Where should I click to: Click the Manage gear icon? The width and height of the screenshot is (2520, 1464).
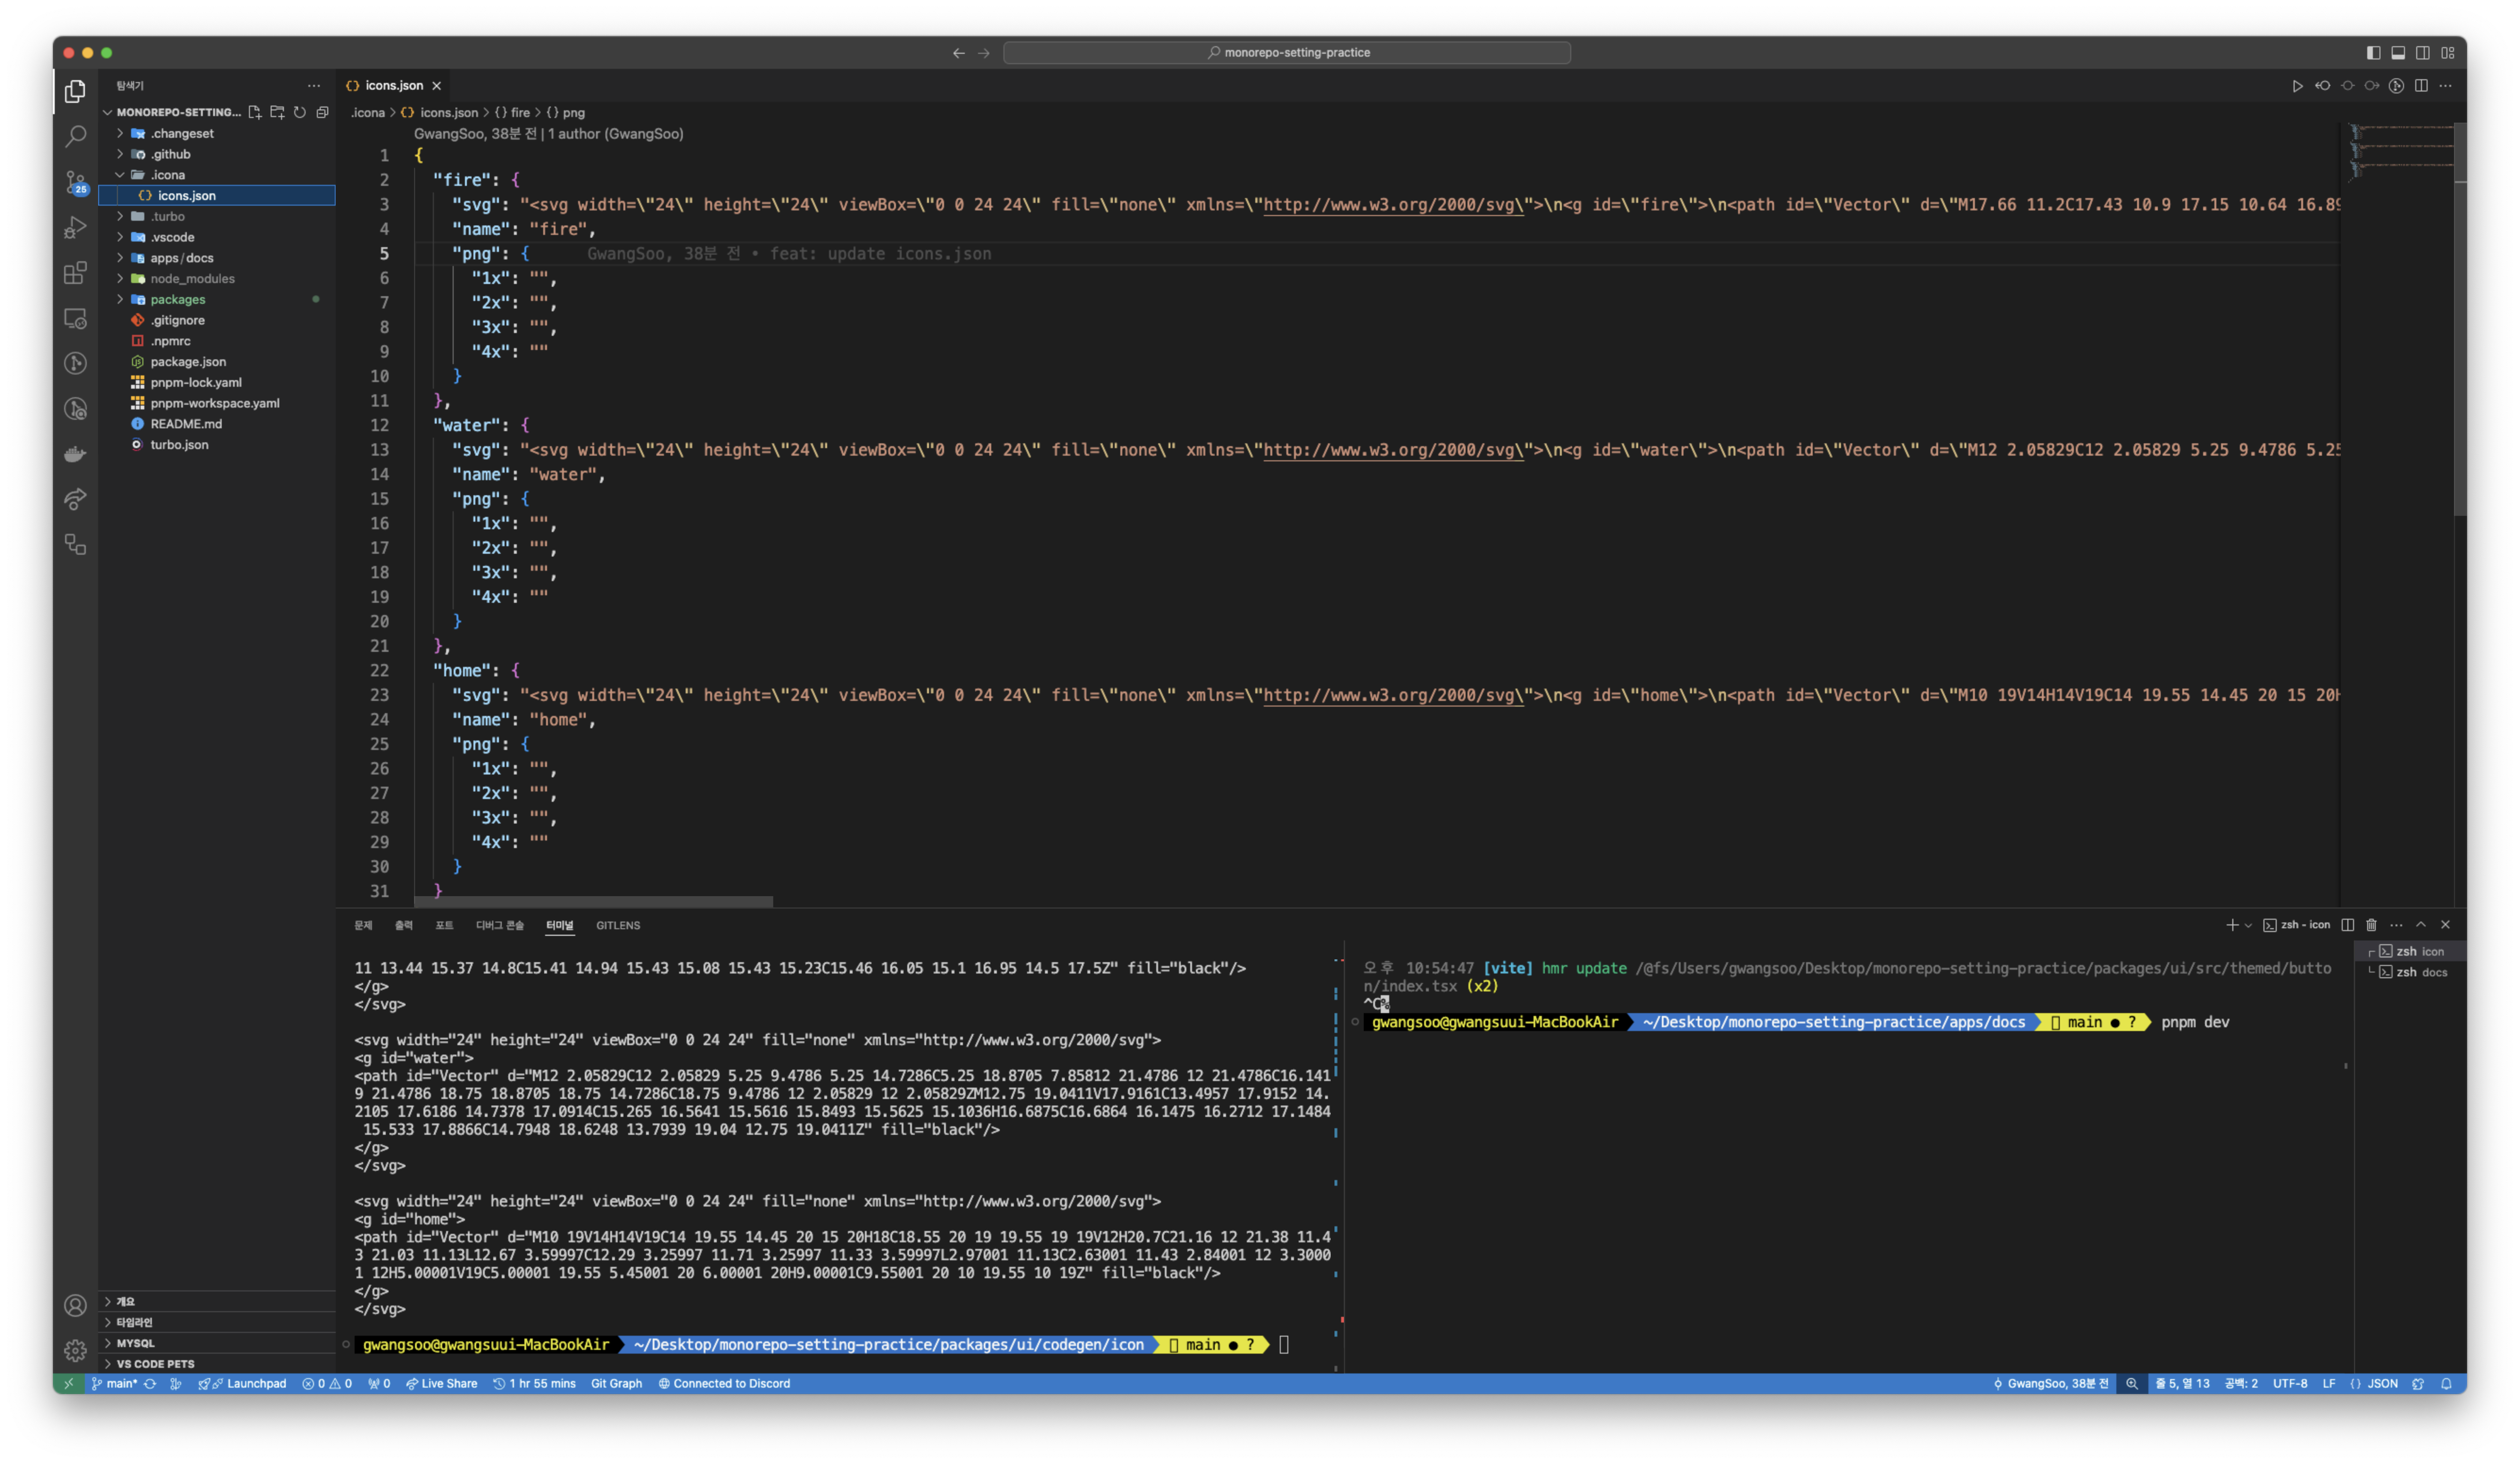tap(75, 1351)
